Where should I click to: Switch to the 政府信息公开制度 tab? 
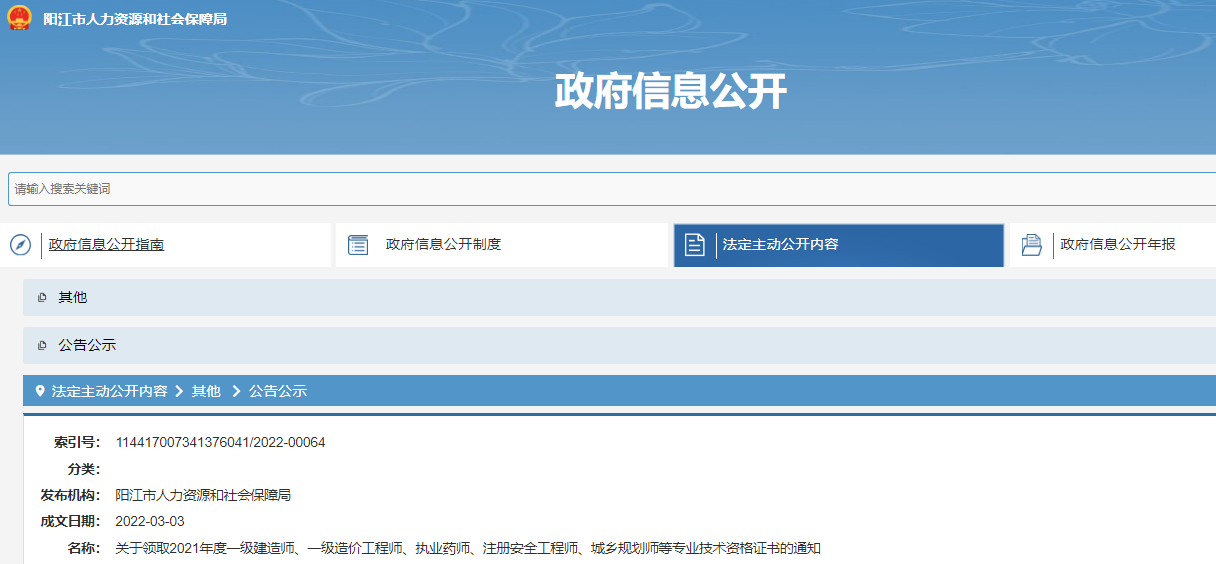coord(443,245)
